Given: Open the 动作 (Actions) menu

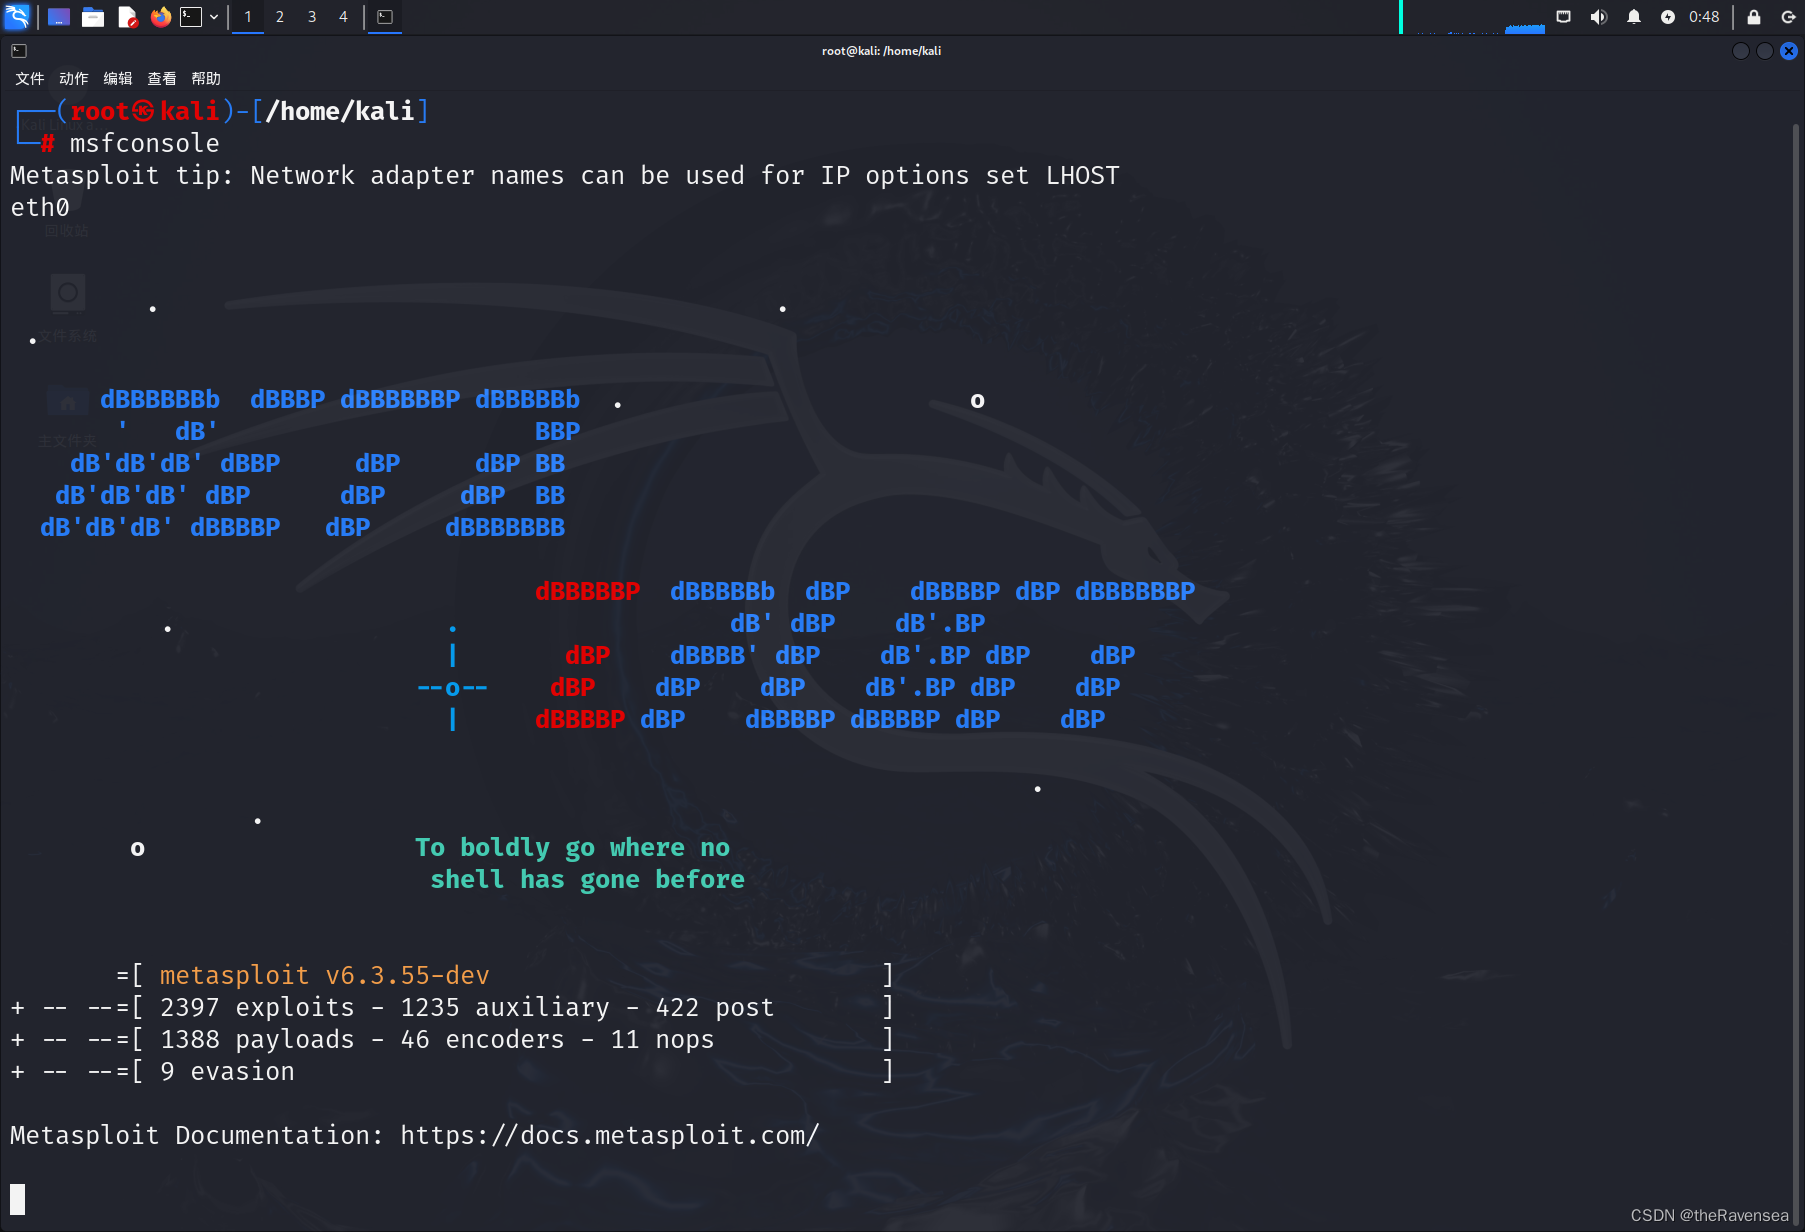Looking at the screenshot, I should click(73, 78).
